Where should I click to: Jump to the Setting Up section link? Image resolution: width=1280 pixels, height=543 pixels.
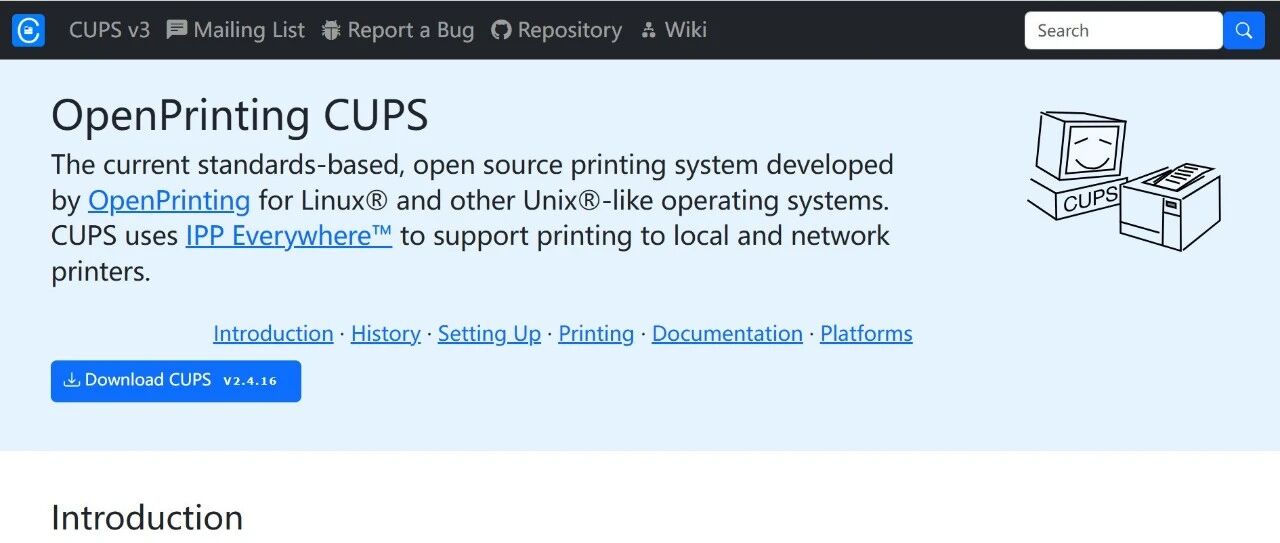point(489,333)
